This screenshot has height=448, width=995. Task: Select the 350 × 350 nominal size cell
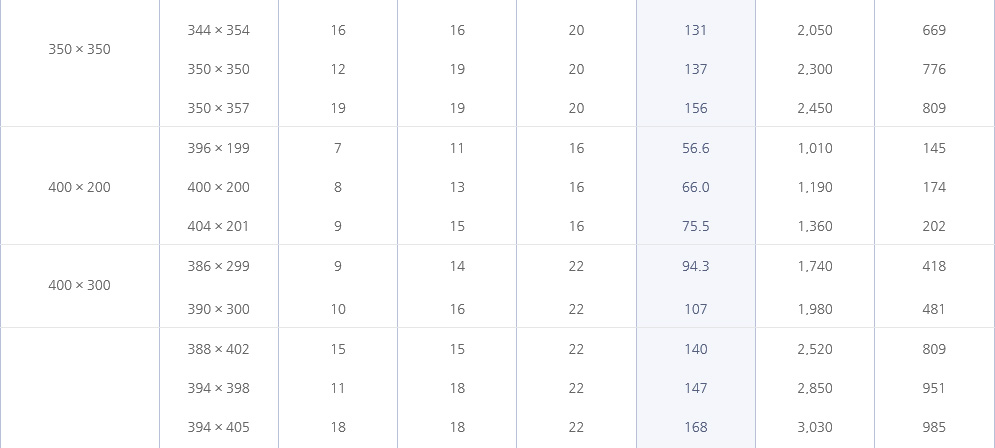click(79, 49)
